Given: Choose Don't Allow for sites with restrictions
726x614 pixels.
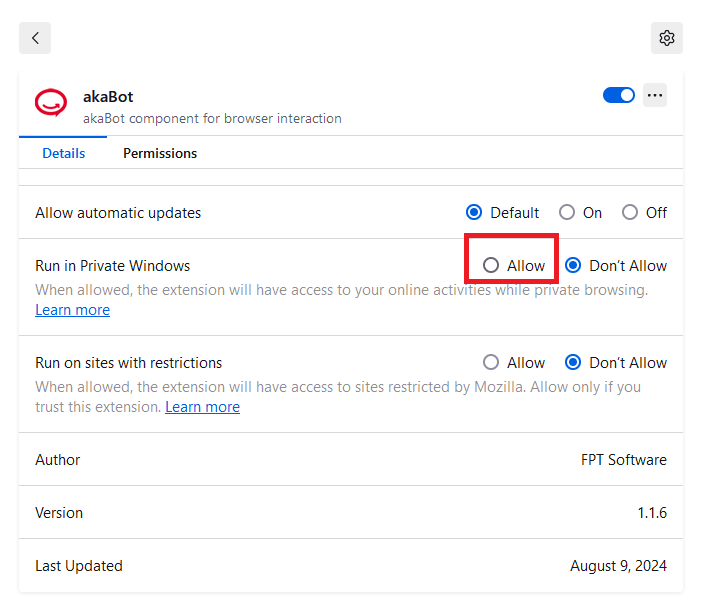Looking at the screenshot, I should pos(573,362).
